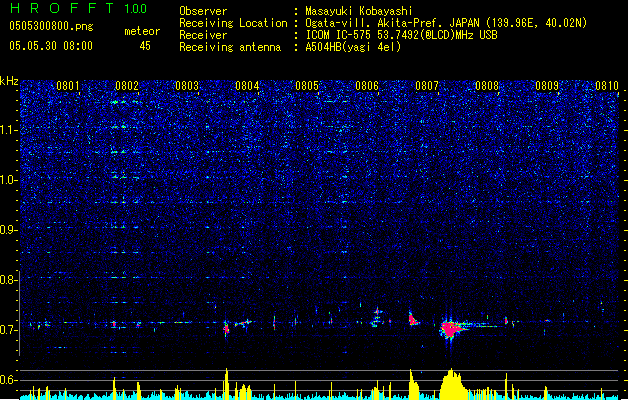Click the Observer label
Screen dimensions: 629x400
coord(203,11)
